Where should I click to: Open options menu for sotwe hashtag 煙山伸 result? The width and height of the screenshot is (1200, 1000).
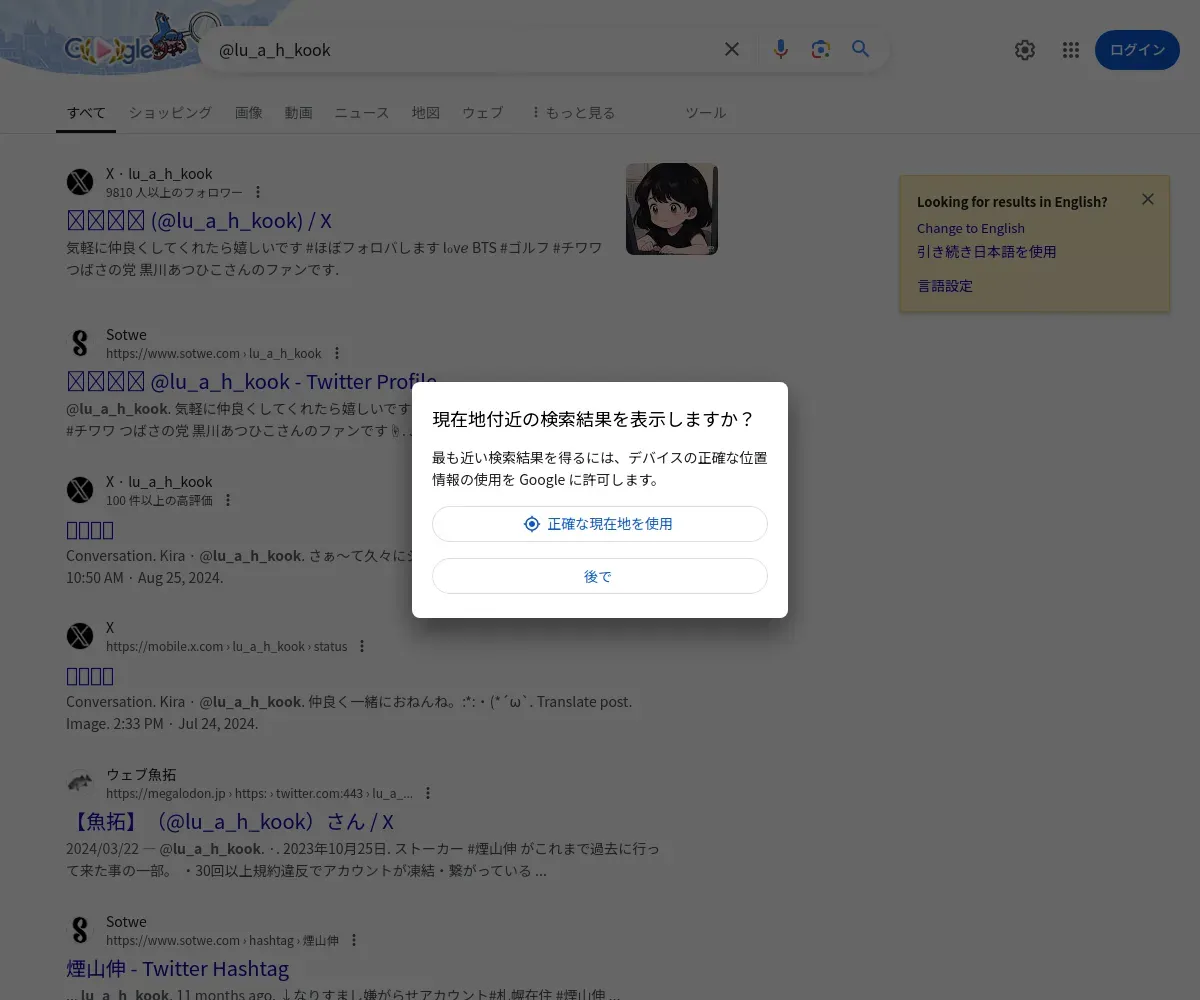[354, 940]
